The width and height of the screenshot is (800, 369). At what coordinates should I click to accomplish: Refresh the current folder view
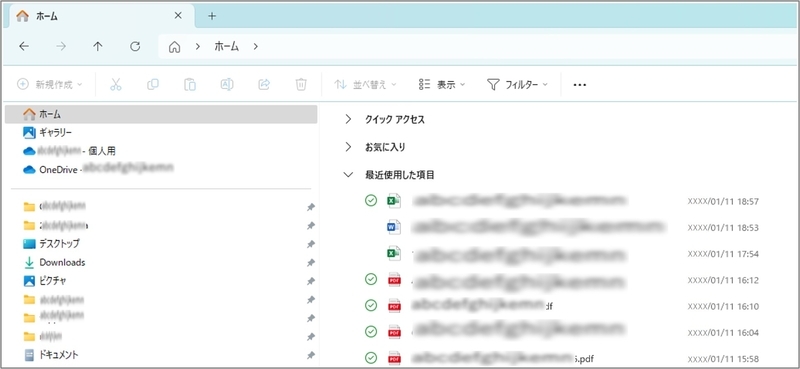point(135,46)
